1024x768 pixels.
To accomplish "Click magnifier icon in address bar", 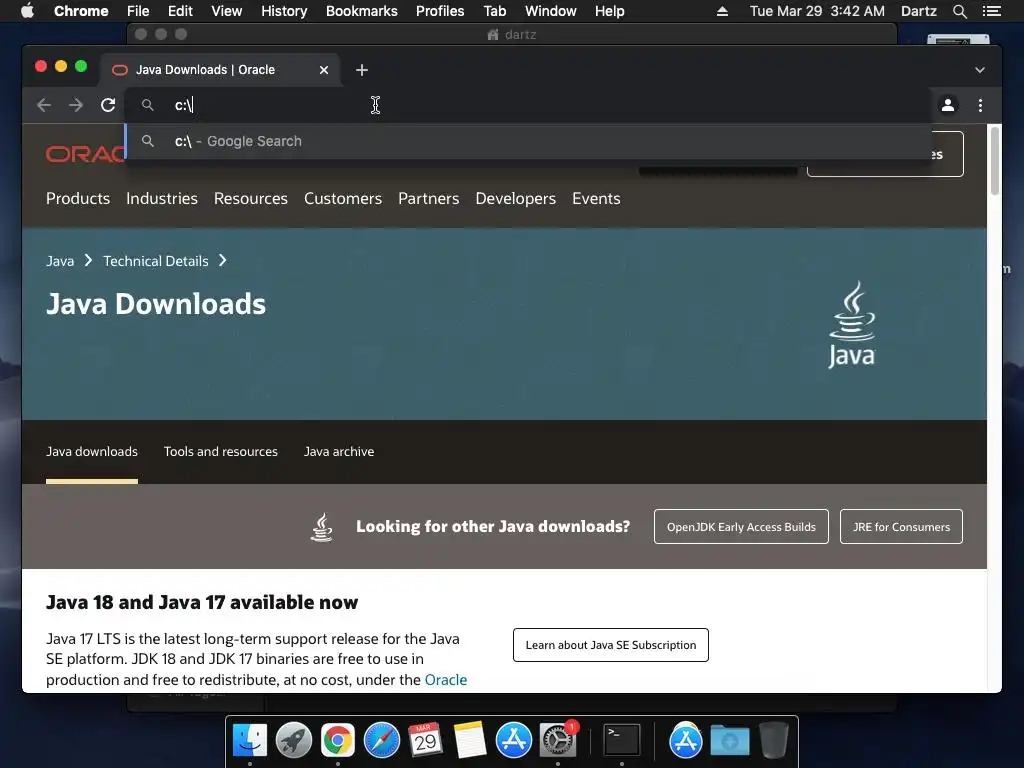I will (x=148, y=105).
